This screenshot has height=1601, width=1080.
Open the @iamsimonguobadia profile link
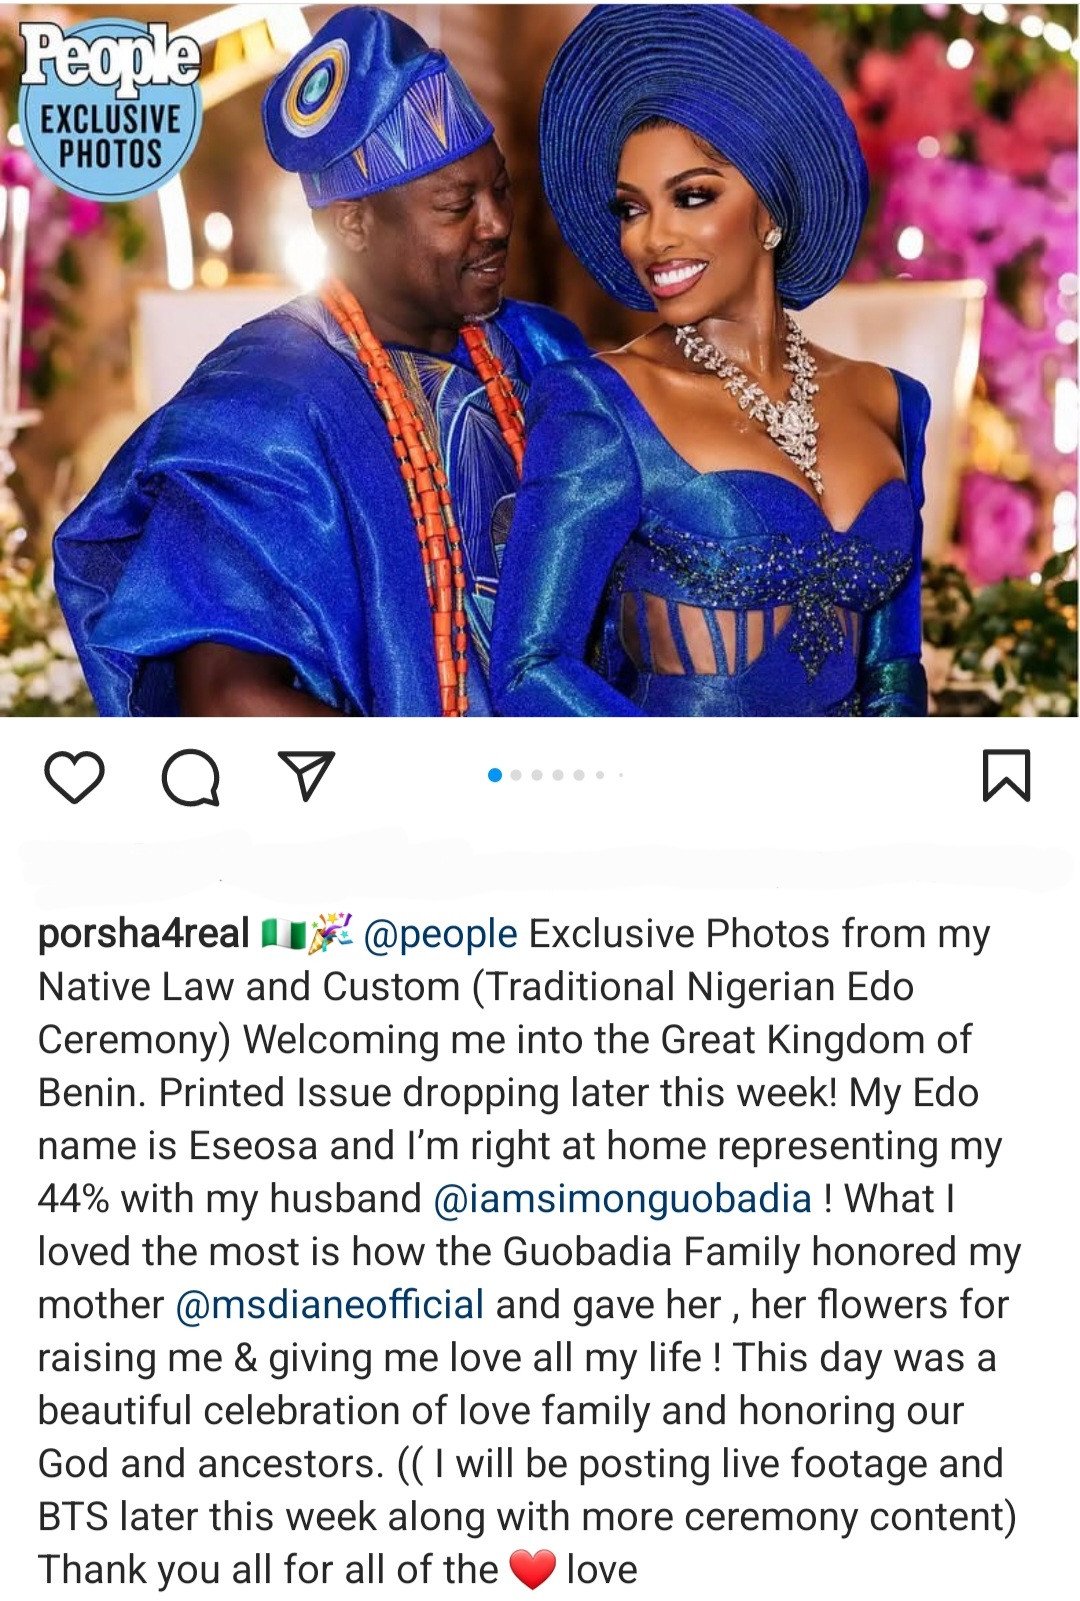coord(623,1199)
